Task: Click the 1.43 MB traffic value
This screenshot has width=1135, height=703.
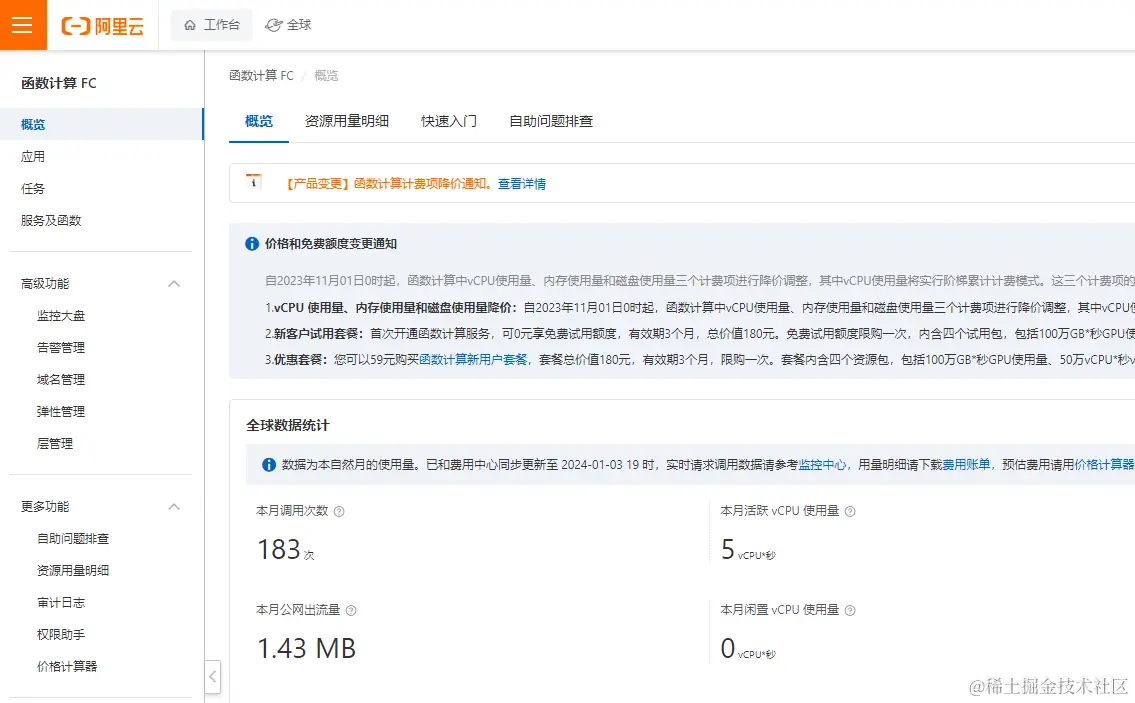Action: [306, 648]
